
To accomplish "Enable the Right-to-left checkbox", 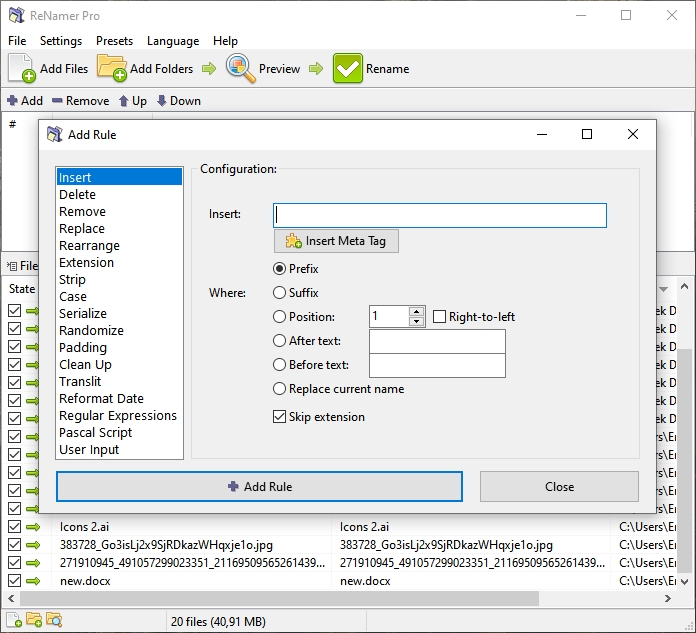I will (439, 316).
